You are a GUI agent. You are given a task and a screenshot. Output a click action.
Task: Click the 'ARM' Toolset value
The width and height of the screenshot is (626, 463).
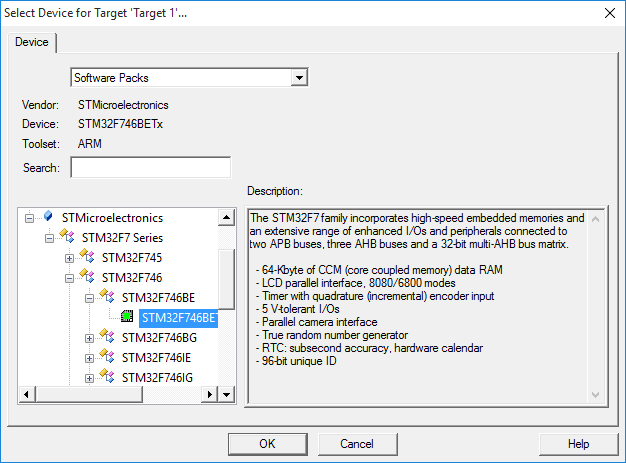[89, 144]
